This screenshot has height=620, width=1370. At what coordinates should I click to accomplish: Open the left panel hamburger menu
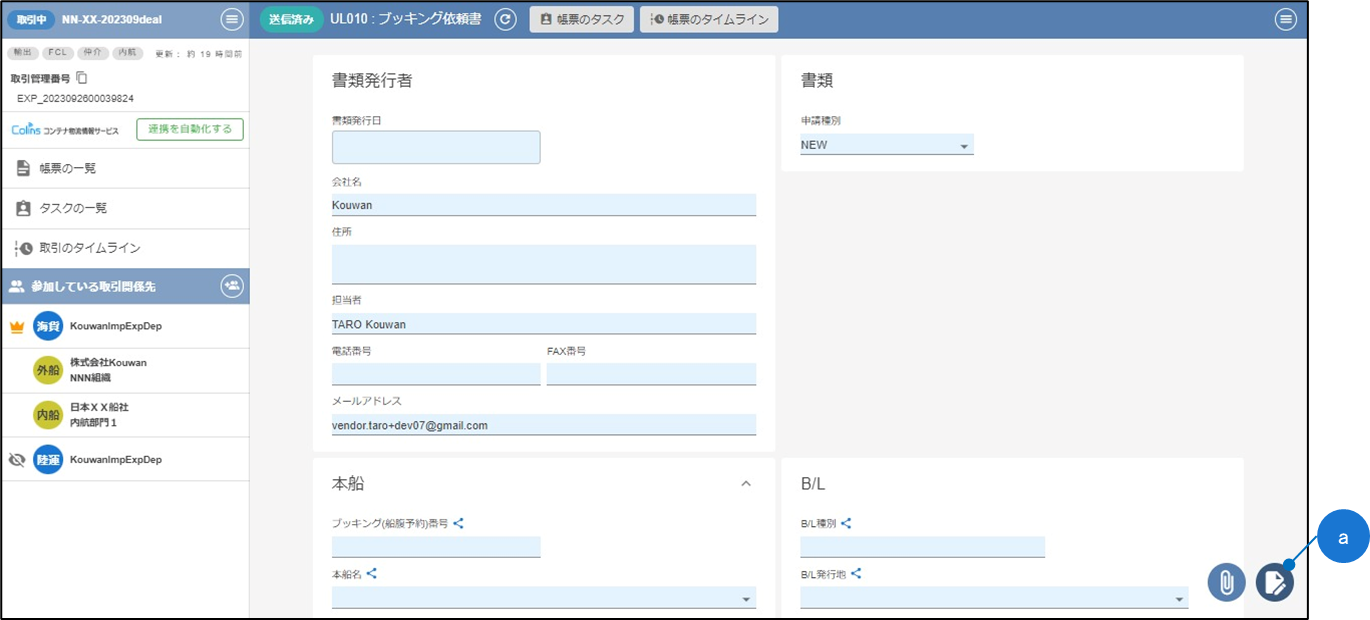coord(231,19)
